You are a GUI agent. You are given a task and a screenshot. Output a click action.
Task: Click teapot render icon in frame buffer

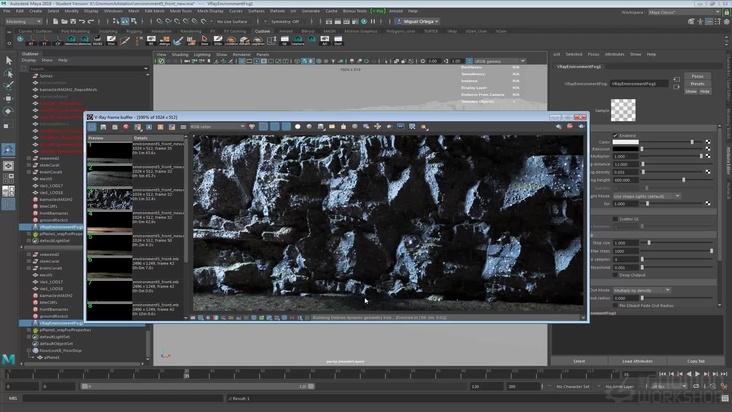pyautogui.click(x=581, y=126)
